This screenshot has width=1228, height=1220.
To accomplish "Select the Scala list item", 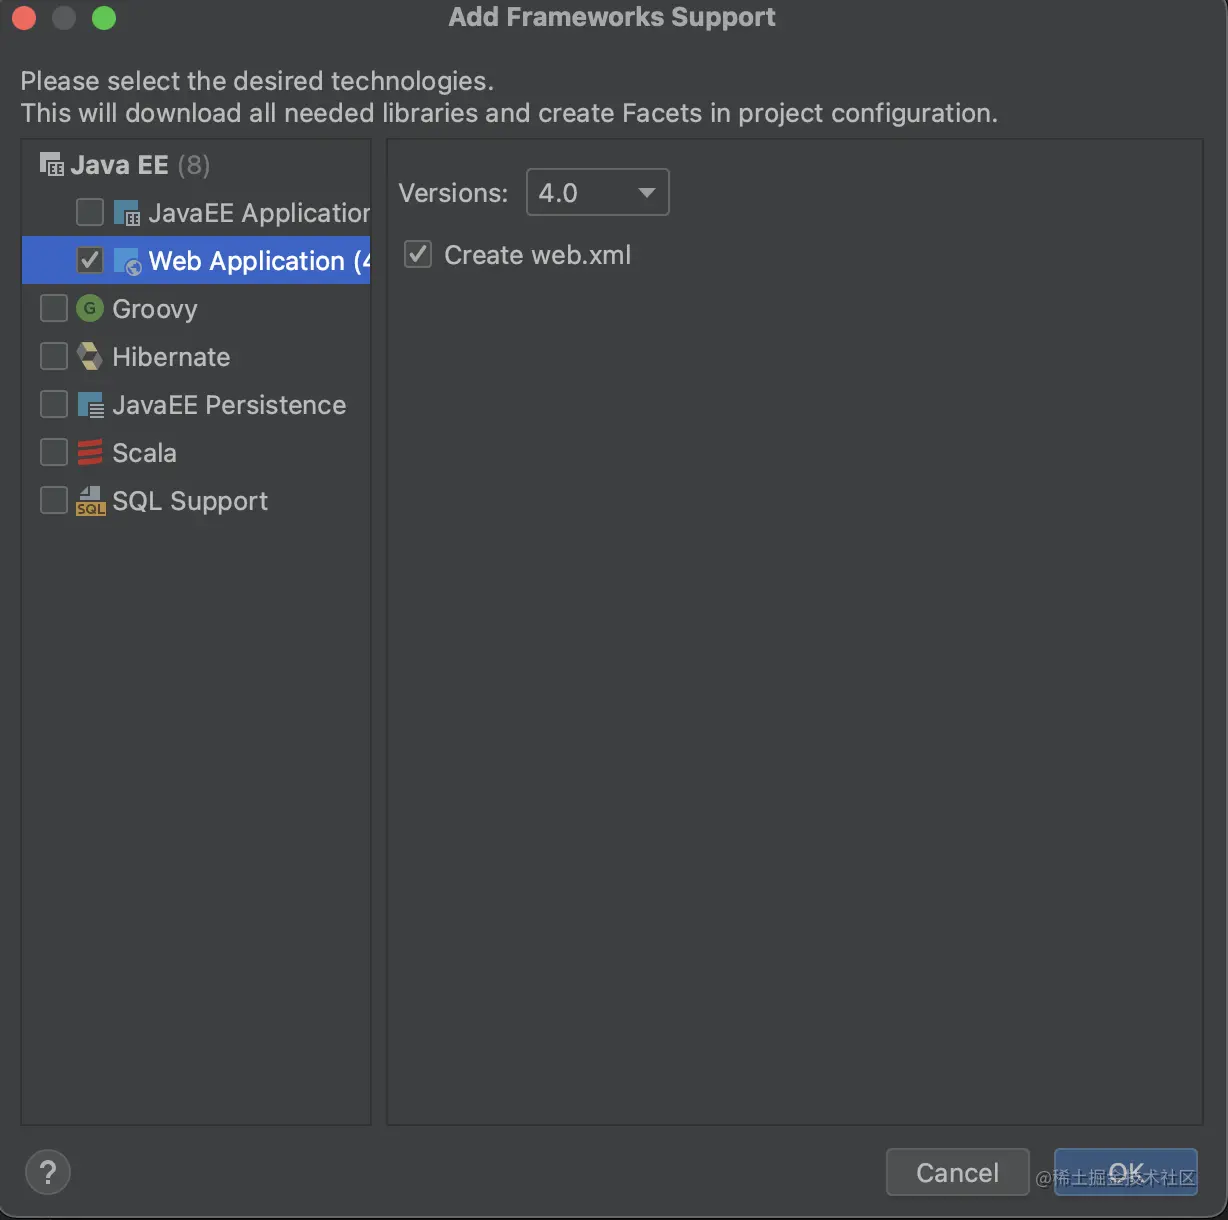I will click(x=144, y=453).
